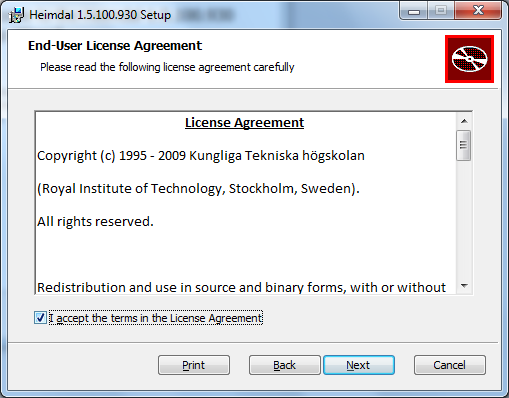Click the License Agreement heading in text box
The height and width of the screenshot is (398, 509).
pos(244,123)
